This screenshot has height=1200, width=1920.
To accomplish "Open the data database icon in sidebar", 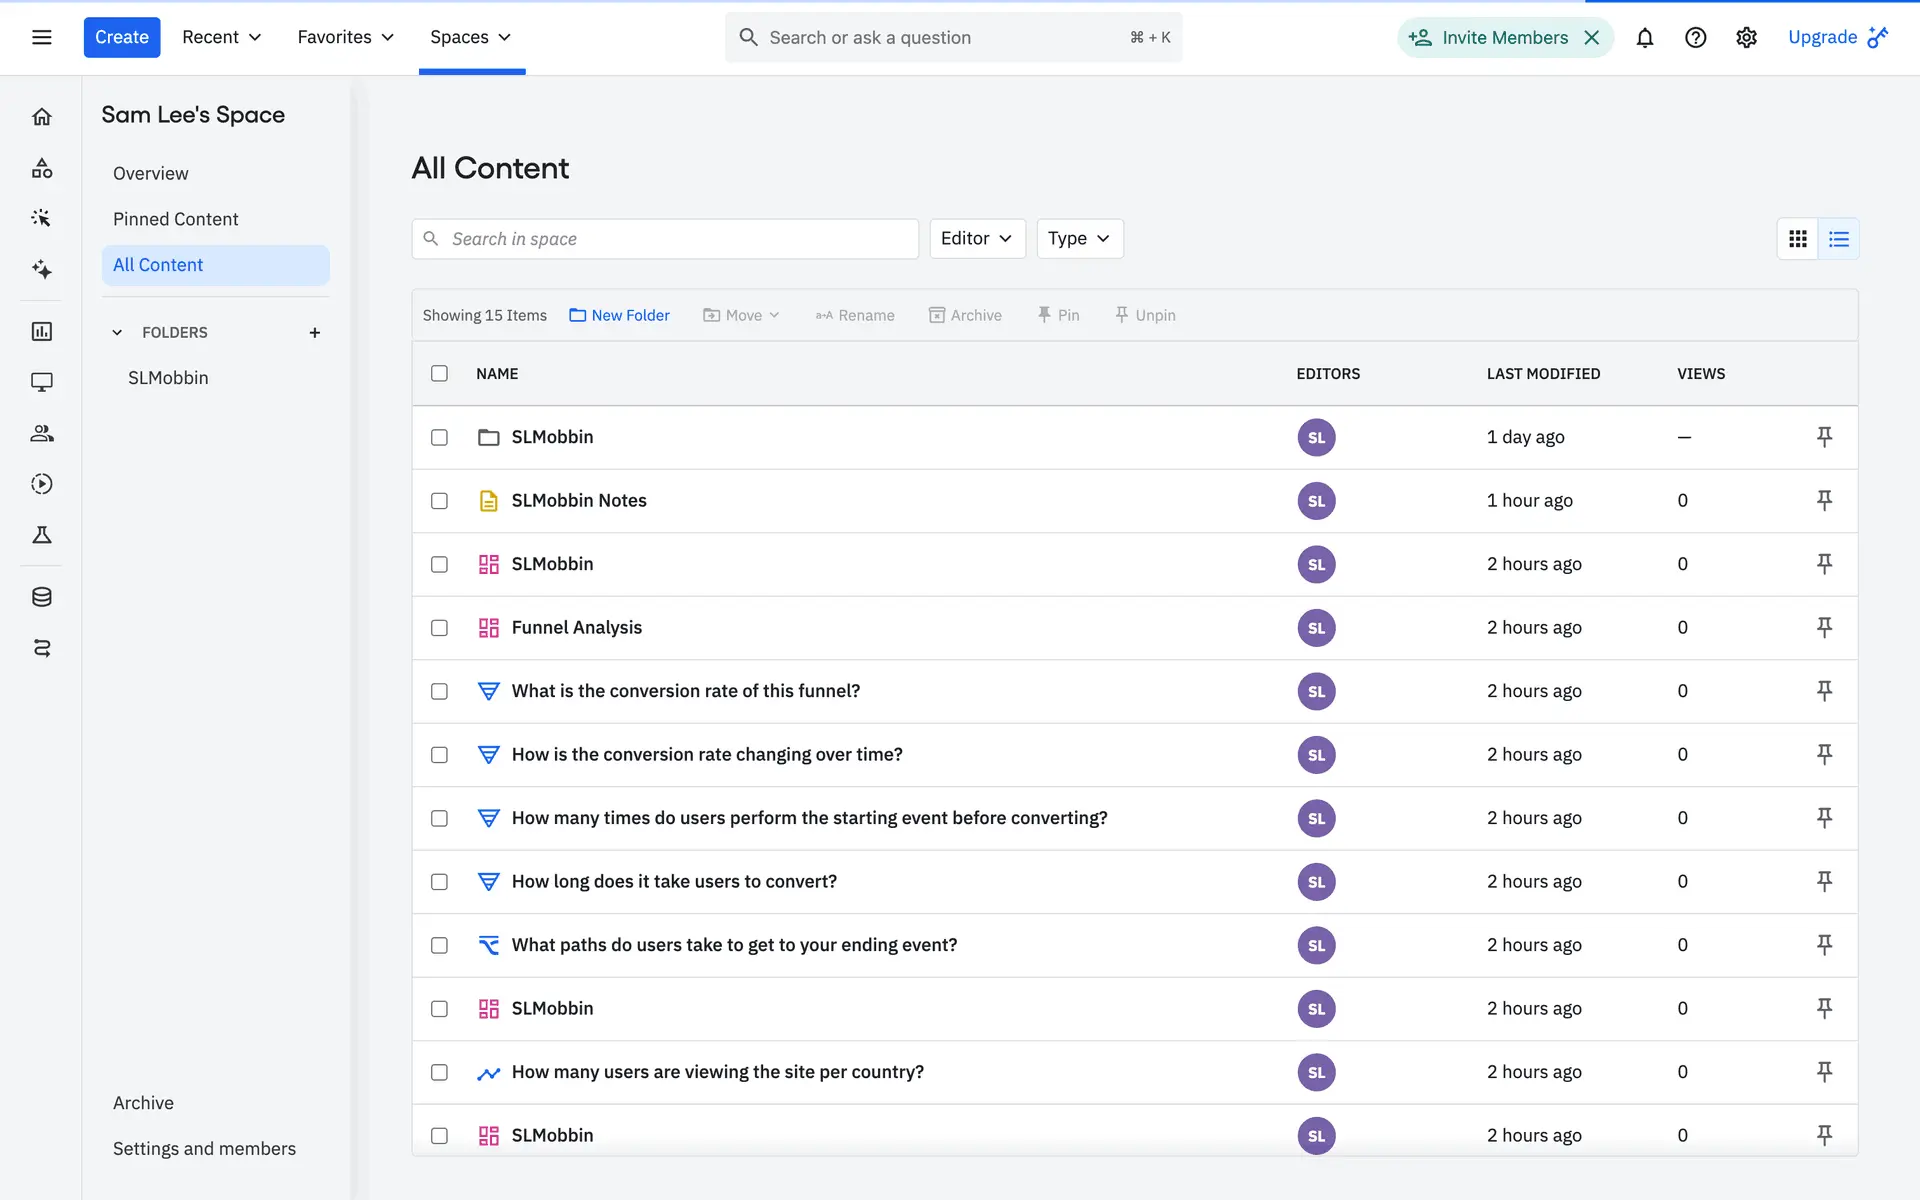I will coord(42,597).
